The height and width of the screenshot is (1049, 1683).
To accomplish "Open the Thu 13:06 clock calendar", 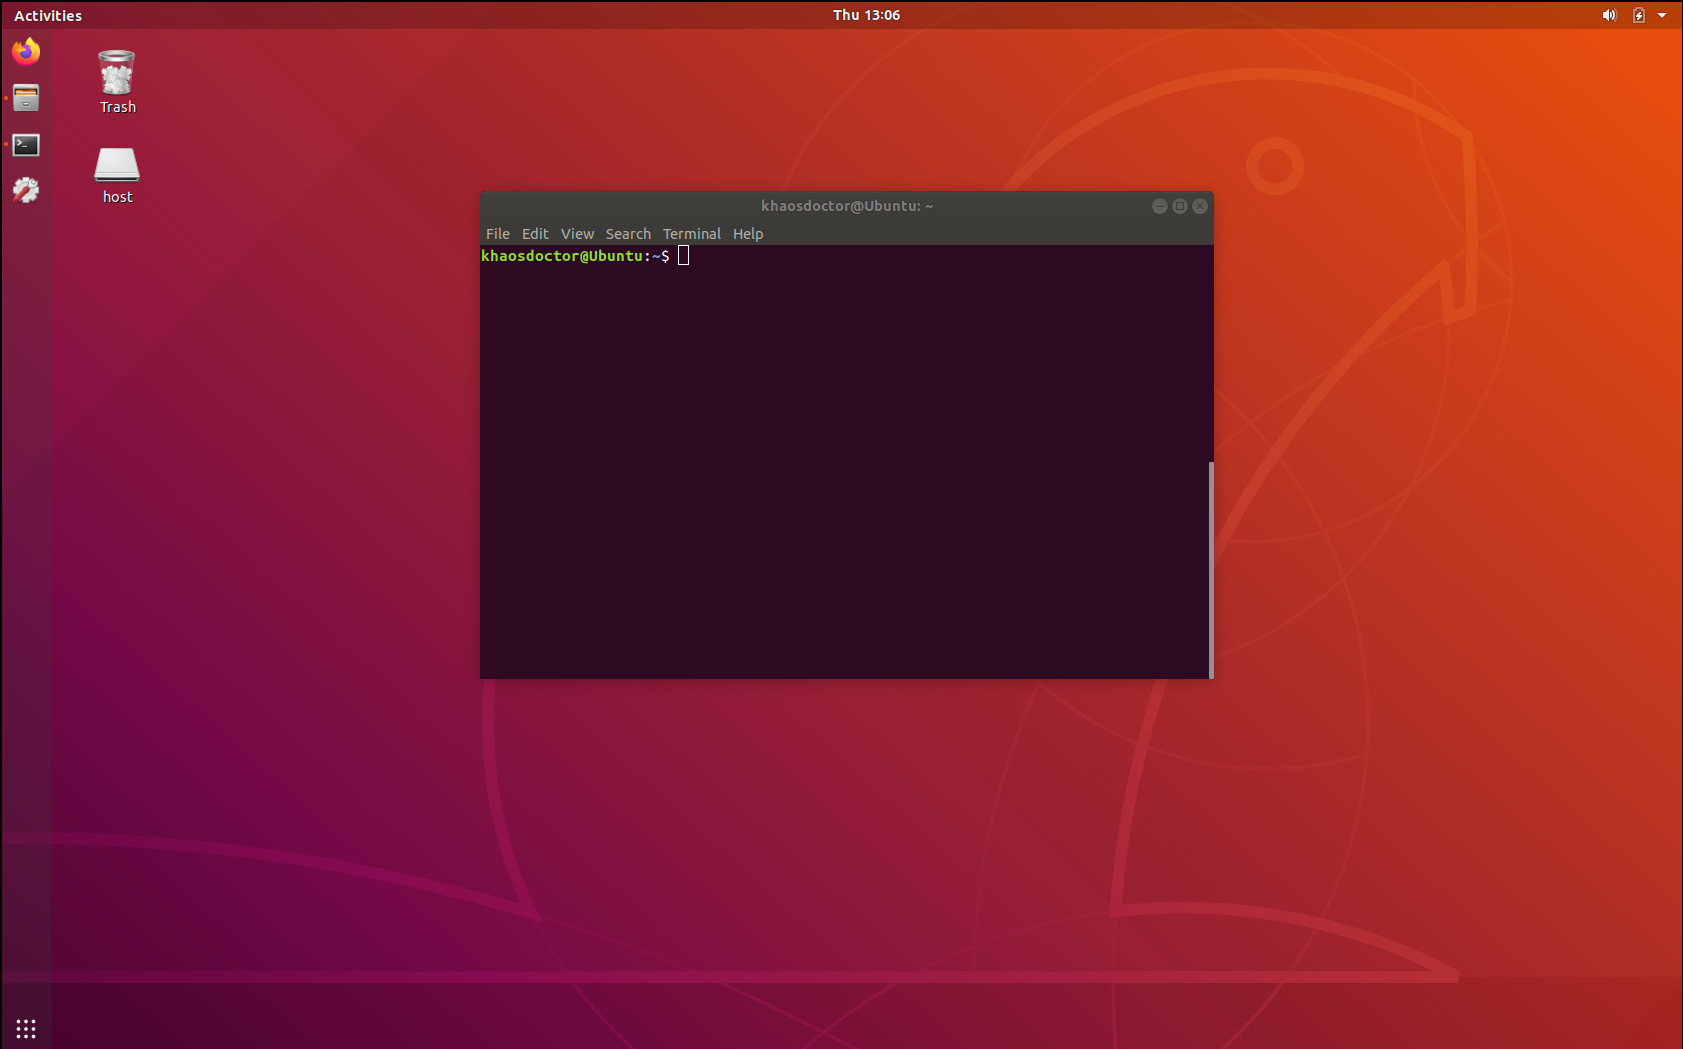I will click(x=866, y=15).
